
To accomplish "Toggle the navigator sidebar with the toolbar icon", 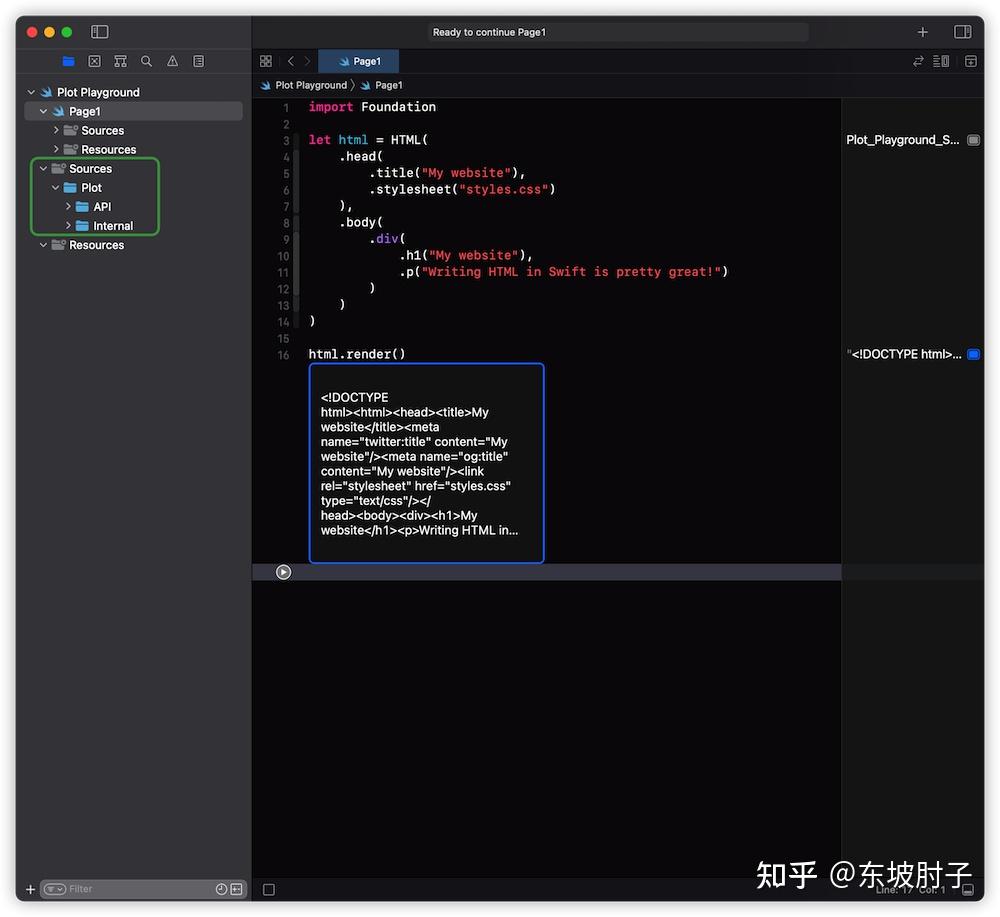I will pos(99,32).
